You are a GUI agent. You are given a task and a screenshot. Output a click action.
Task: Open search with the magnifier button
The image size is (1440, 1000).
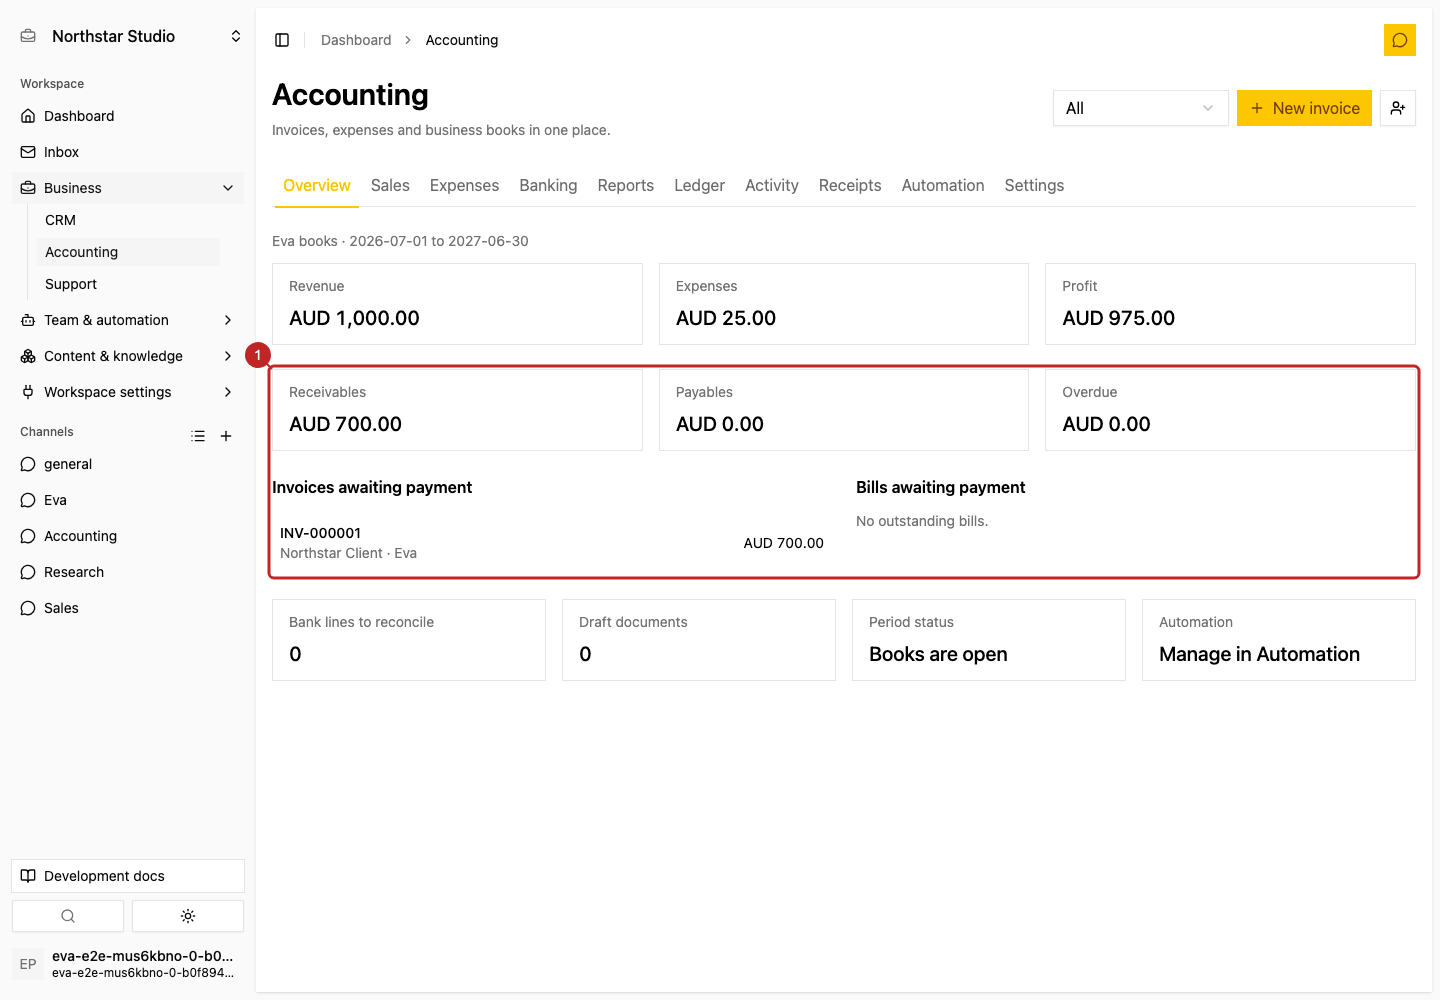coord(68,916)
